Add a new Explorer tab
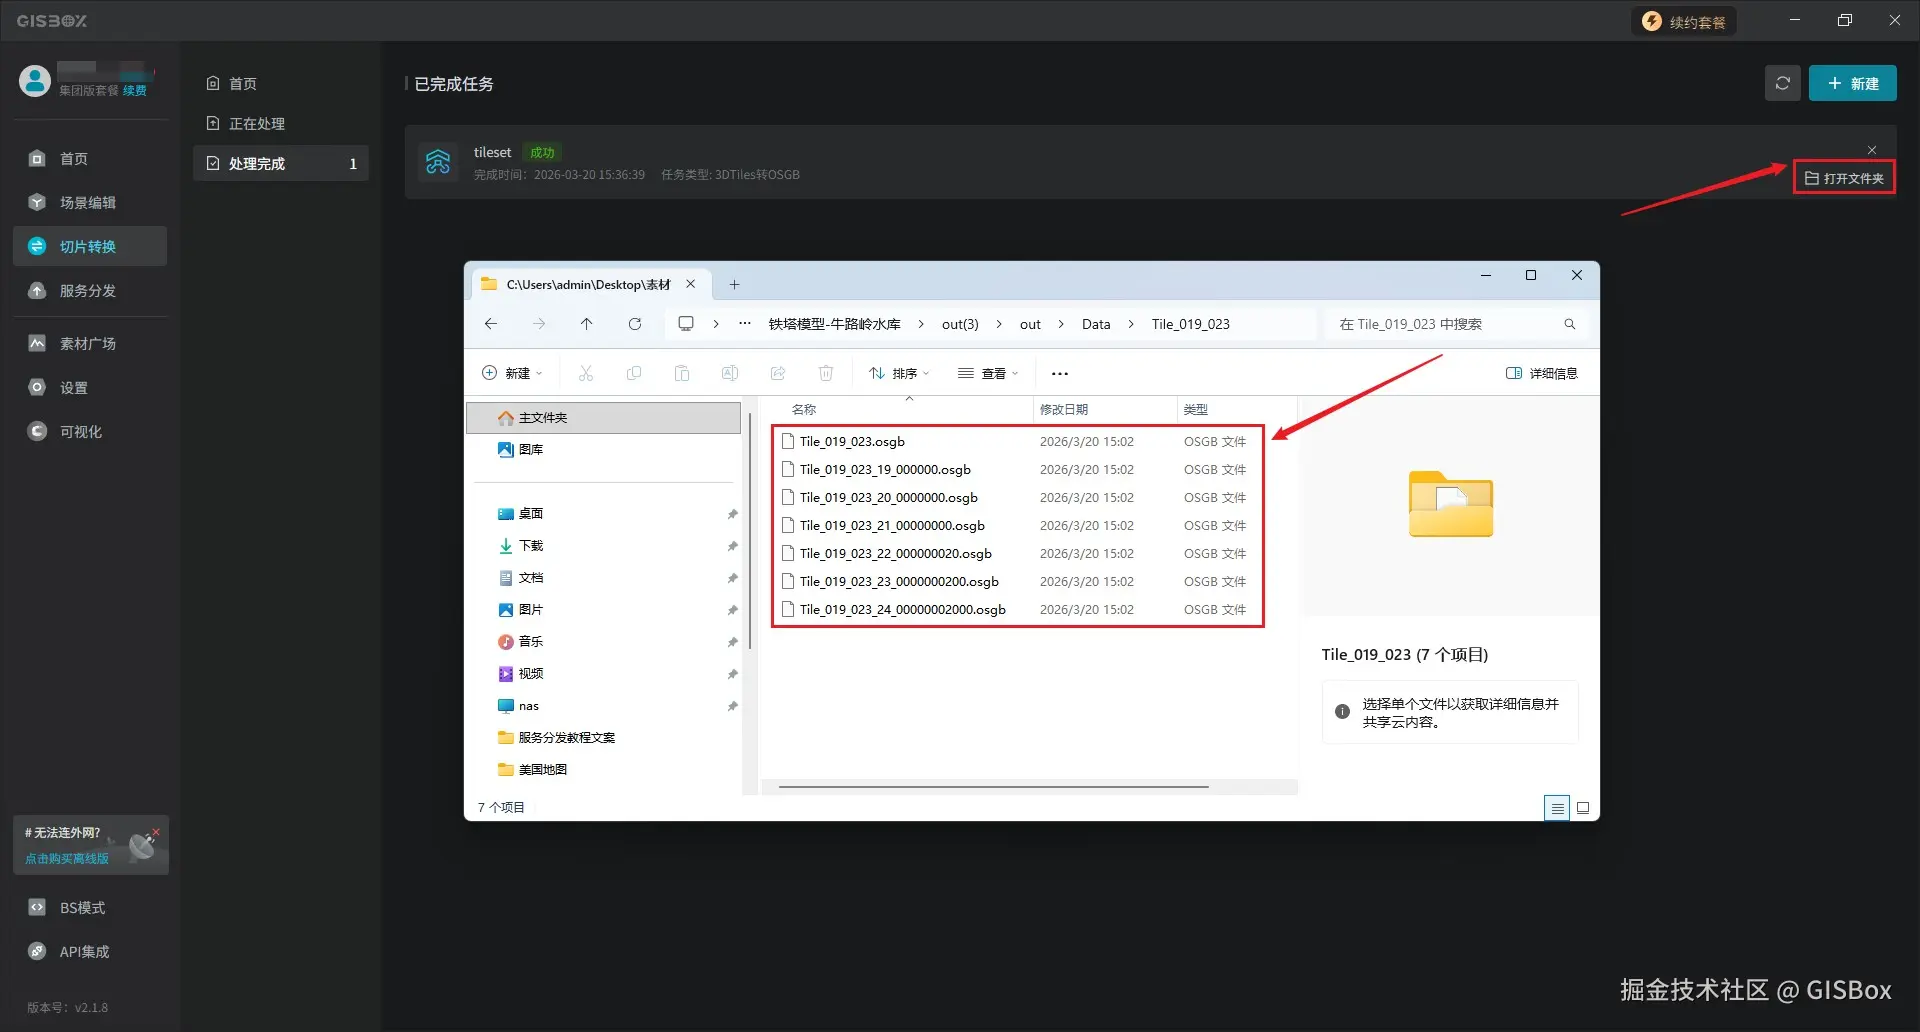Viewport: 1920px width, 1032px height. pyautogui.click(x=734, y=285)
